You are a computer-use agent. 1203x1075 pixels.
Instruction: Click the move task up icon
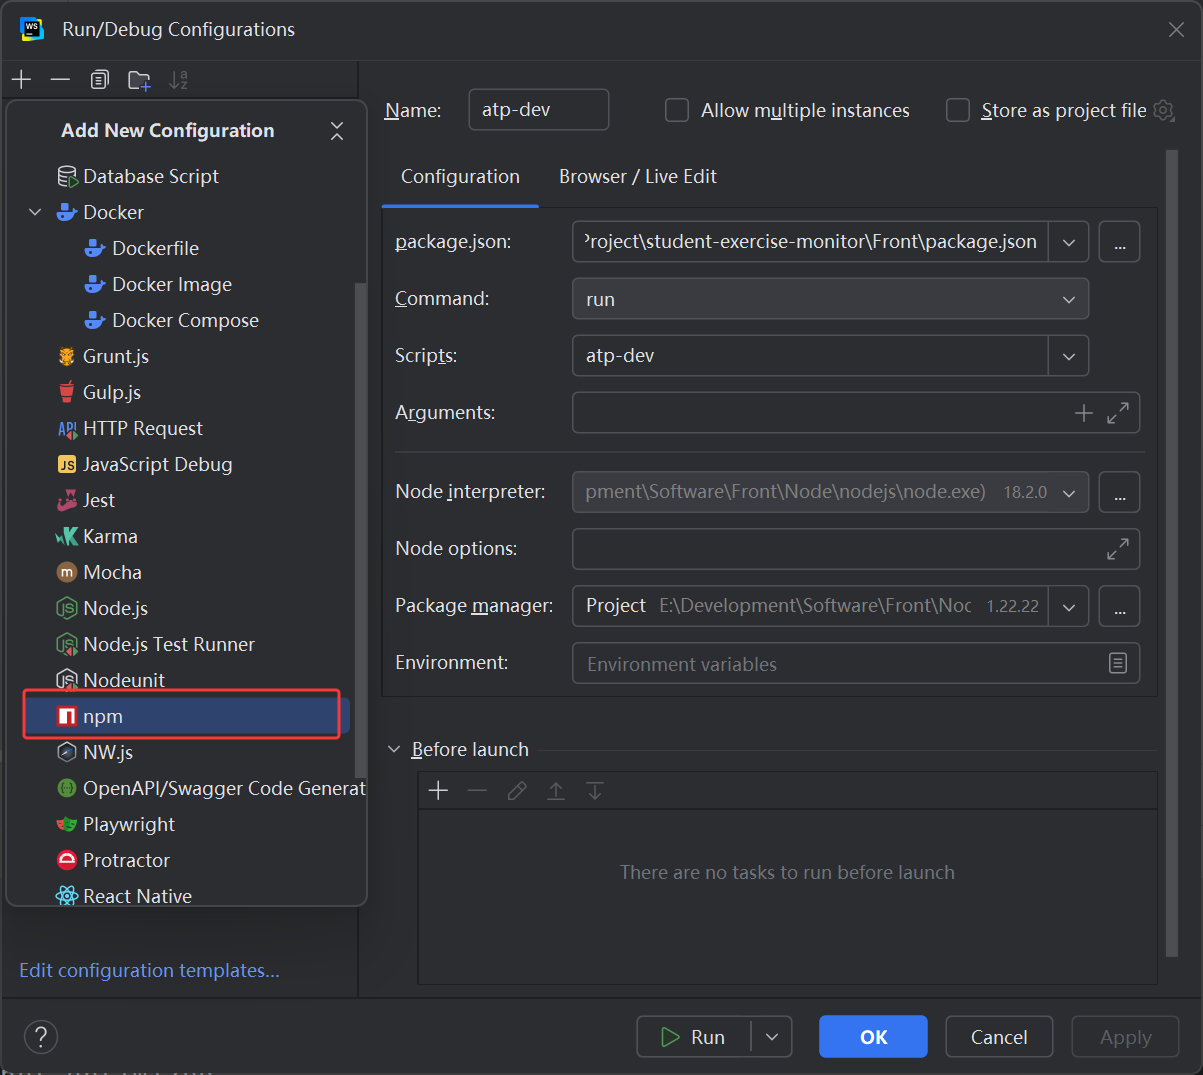(556, 791)
